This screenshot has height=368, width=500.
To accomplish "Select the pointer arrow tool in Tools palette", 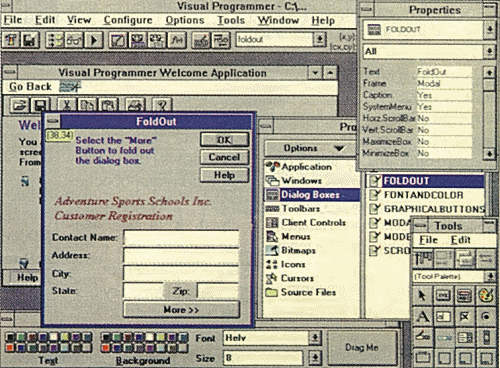I will tap(422, 295).
